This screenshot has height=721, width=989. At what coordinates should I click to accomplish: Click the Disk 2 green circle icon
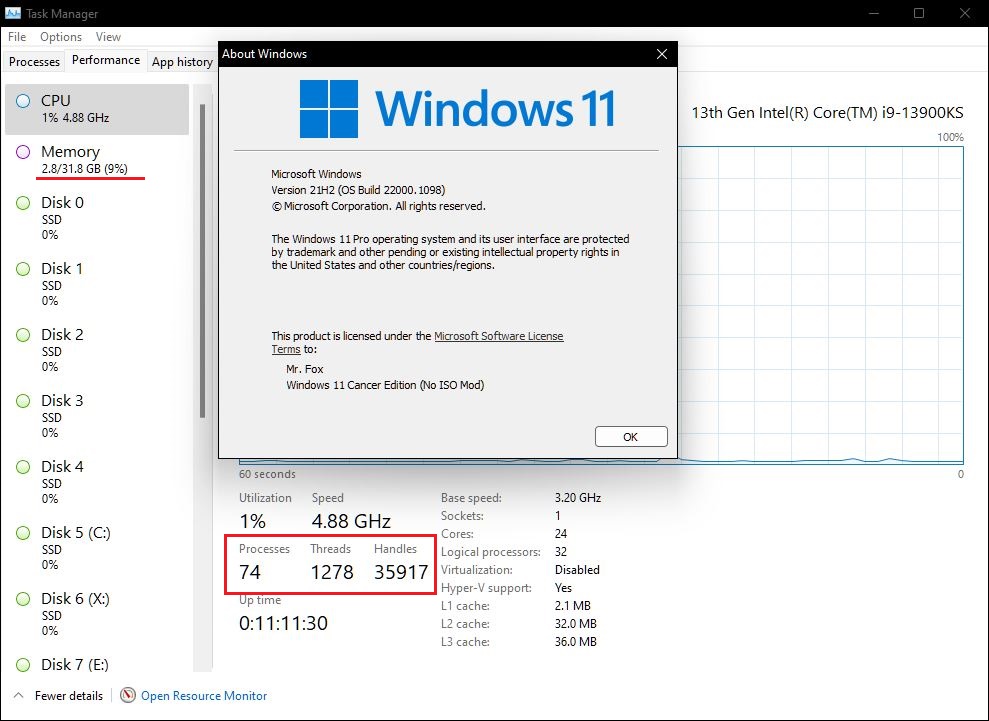coord(23,335)
